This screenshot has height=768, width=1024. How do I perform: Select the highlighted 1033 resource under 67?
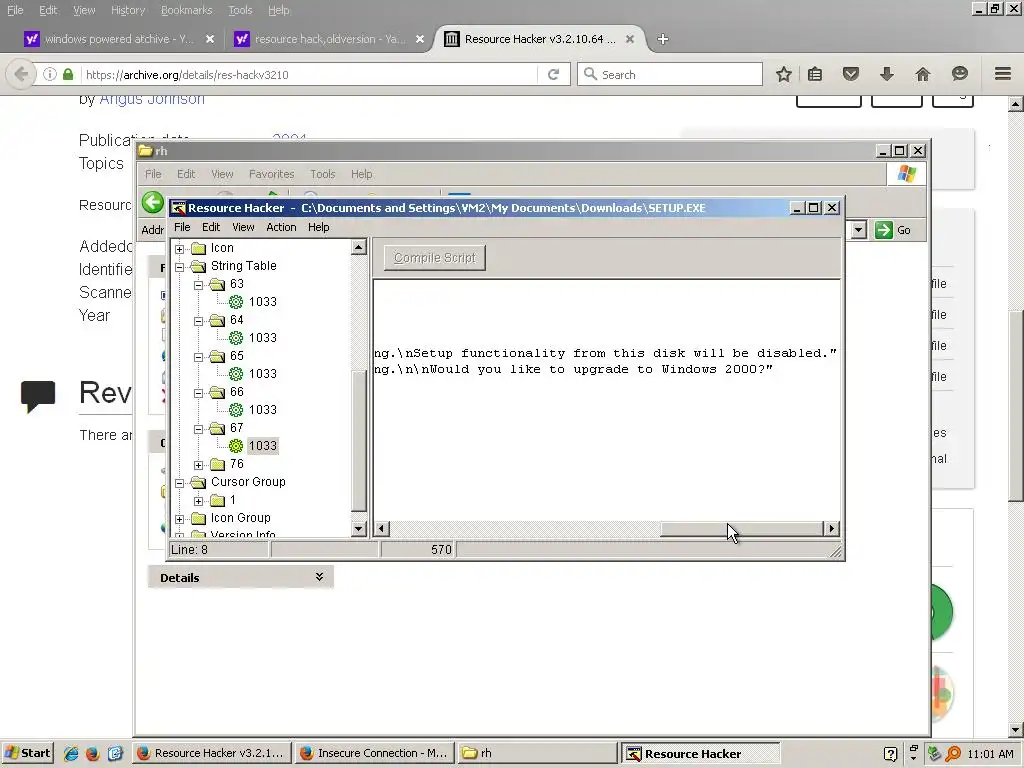(x=263, y=445)
